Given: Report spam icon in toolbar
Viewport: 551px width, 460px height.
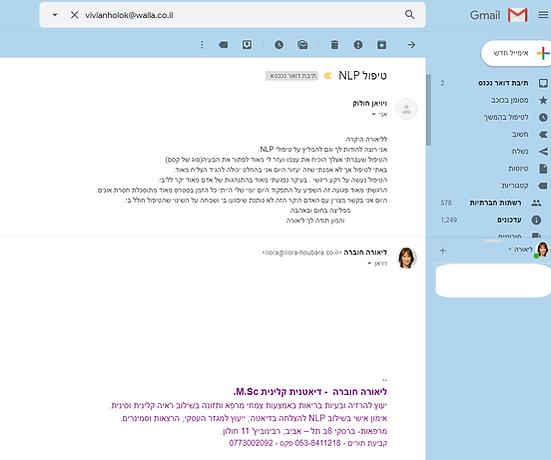Looking at the screenshot, I should coord(358,45).
